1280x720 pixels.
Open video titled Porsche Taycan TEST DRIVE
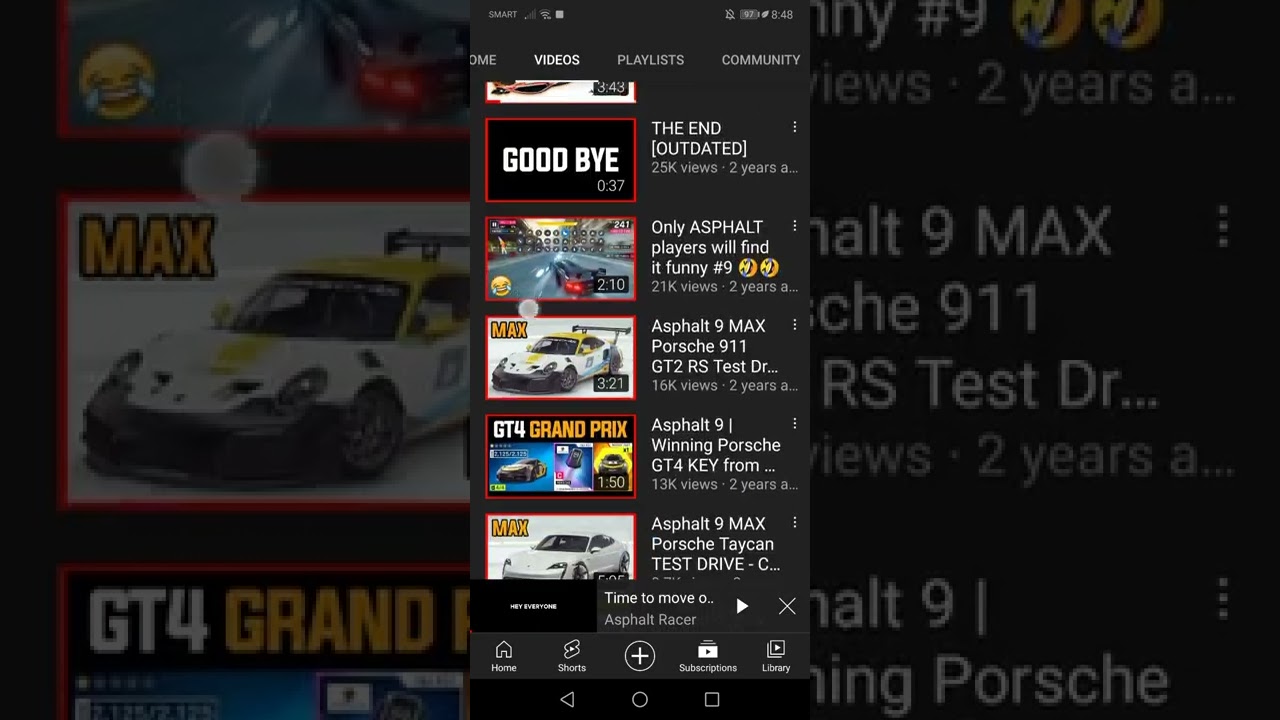click(716, 544)
